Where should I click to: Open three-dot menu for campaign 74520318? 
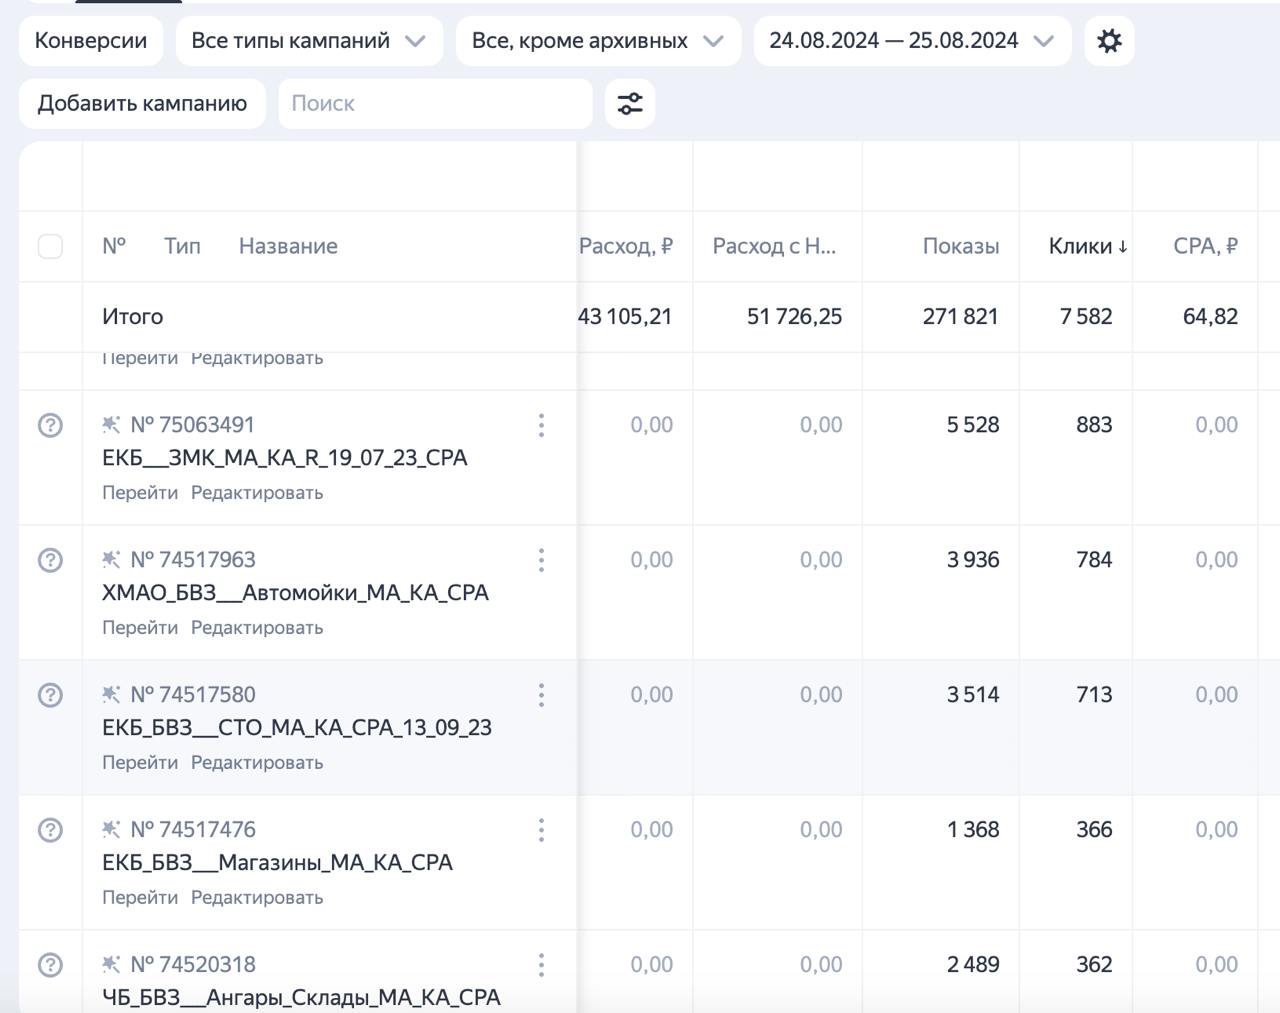(541, 965)
